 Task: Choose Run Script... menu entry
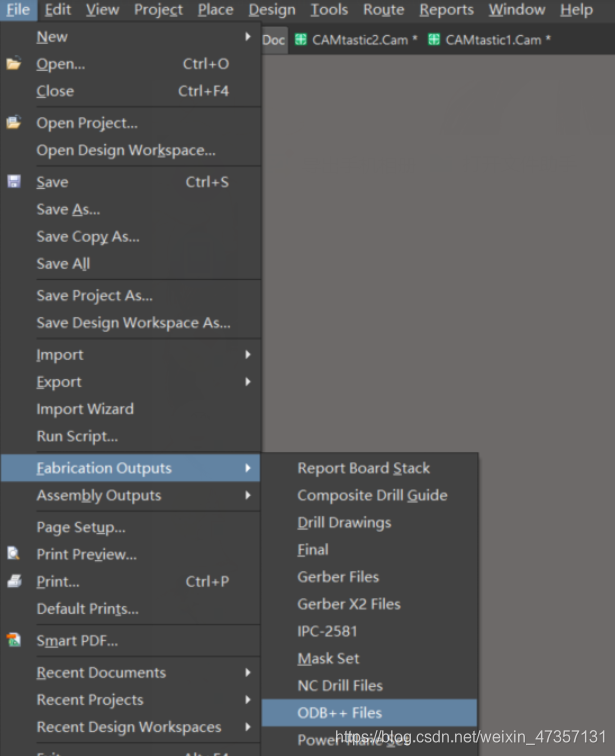131,436
